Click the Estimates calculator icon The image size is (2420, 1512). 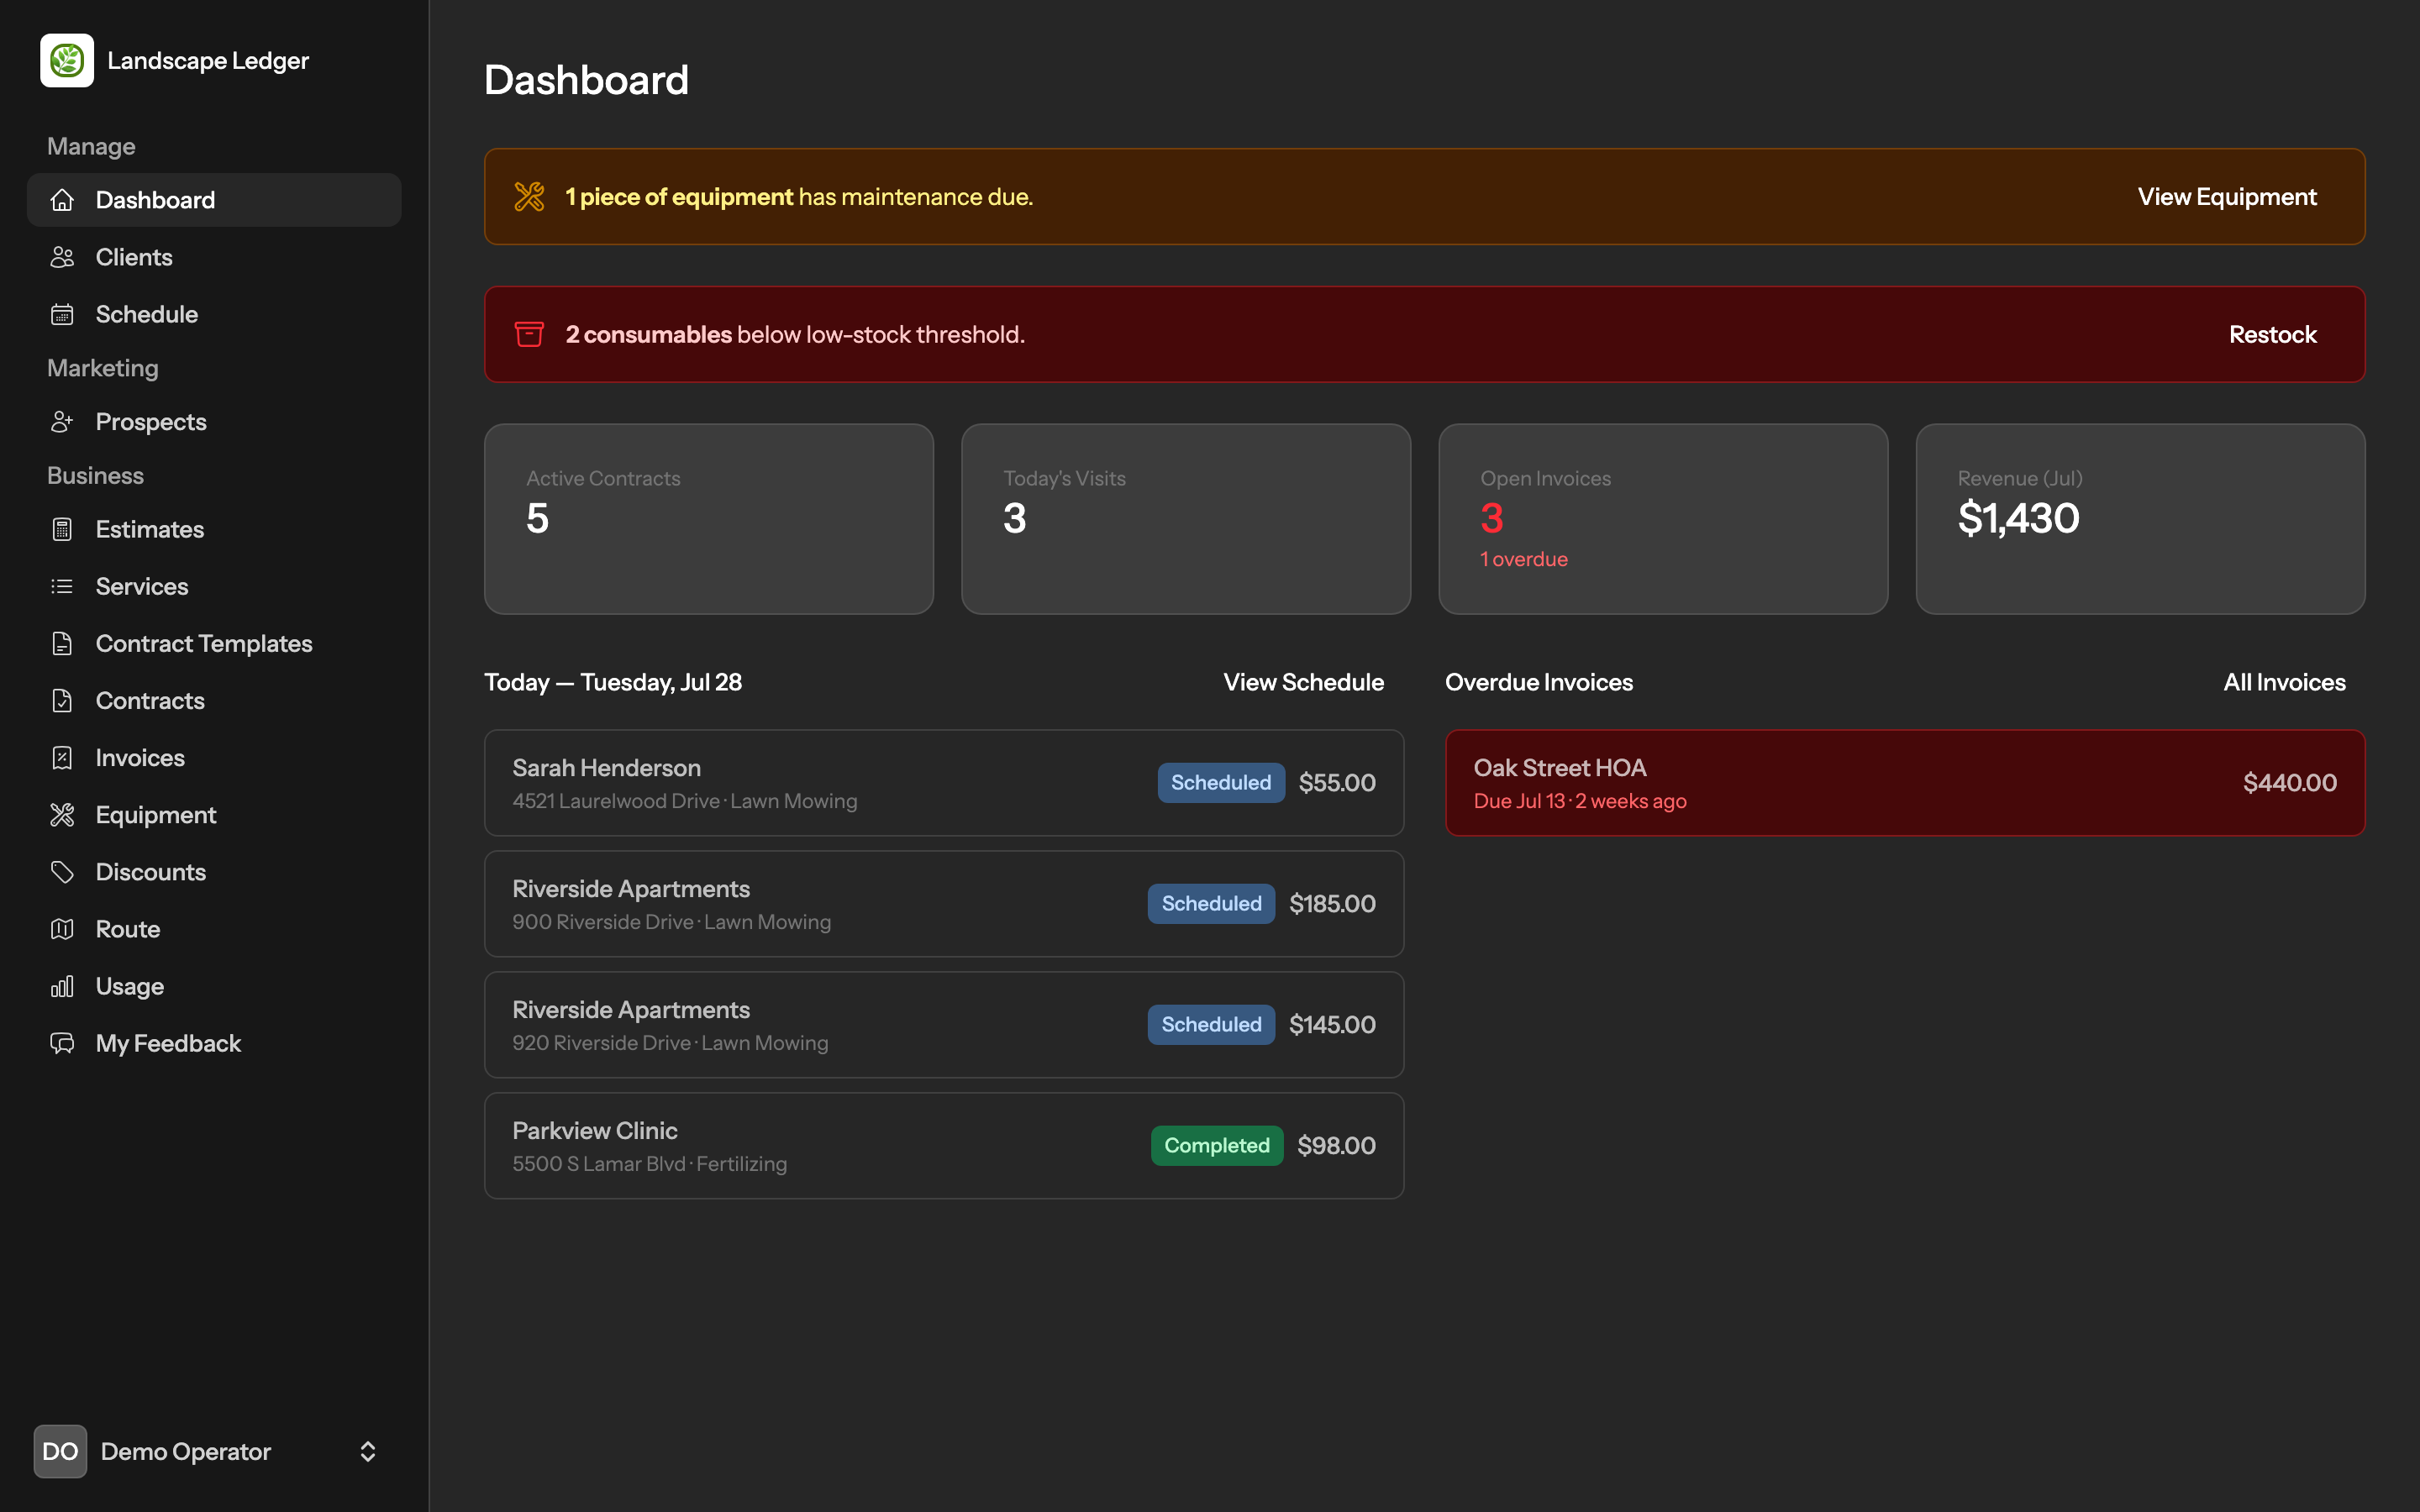tap(62, 529)
